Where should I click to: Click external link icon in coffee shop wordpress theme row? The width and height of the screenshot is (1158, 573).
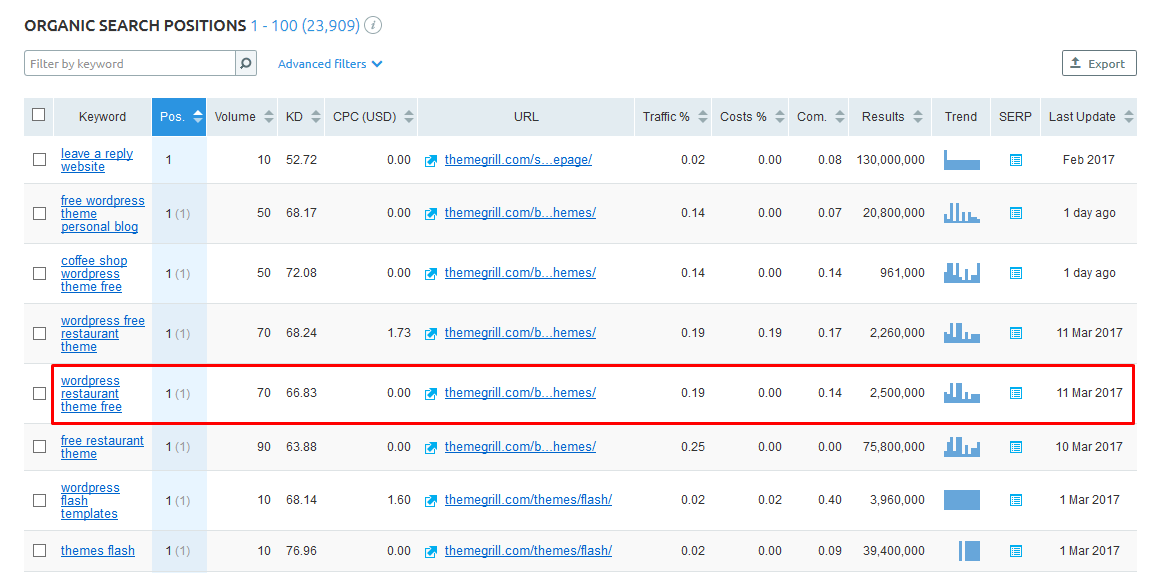coord(431,274)
